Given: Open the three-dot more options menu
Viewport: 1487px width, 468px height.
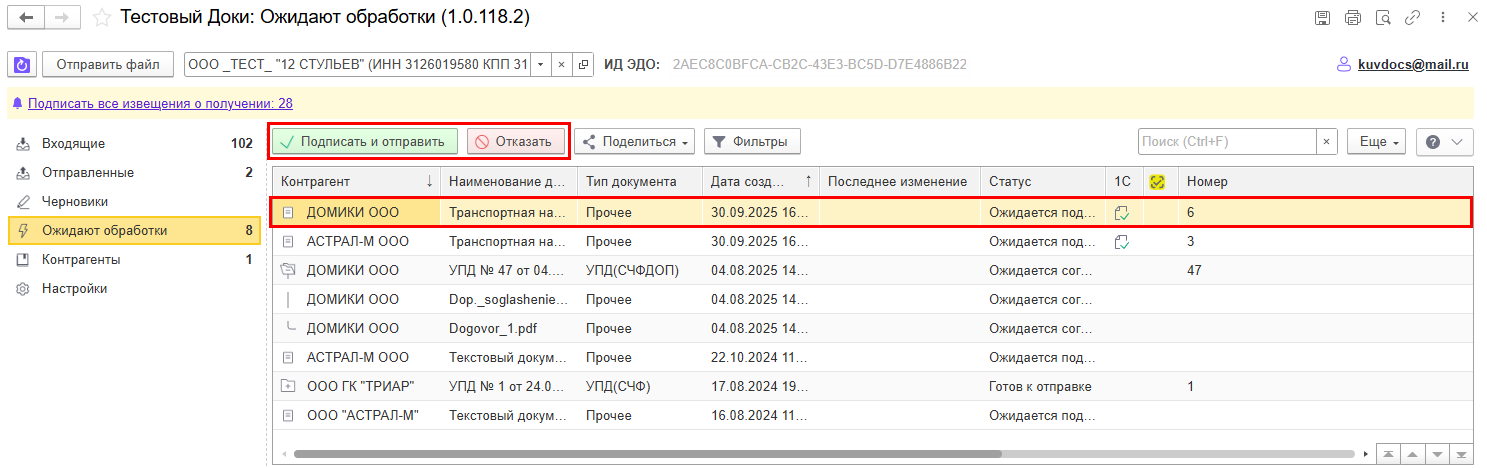Looking at the screenshot, I should [1444, 18].
